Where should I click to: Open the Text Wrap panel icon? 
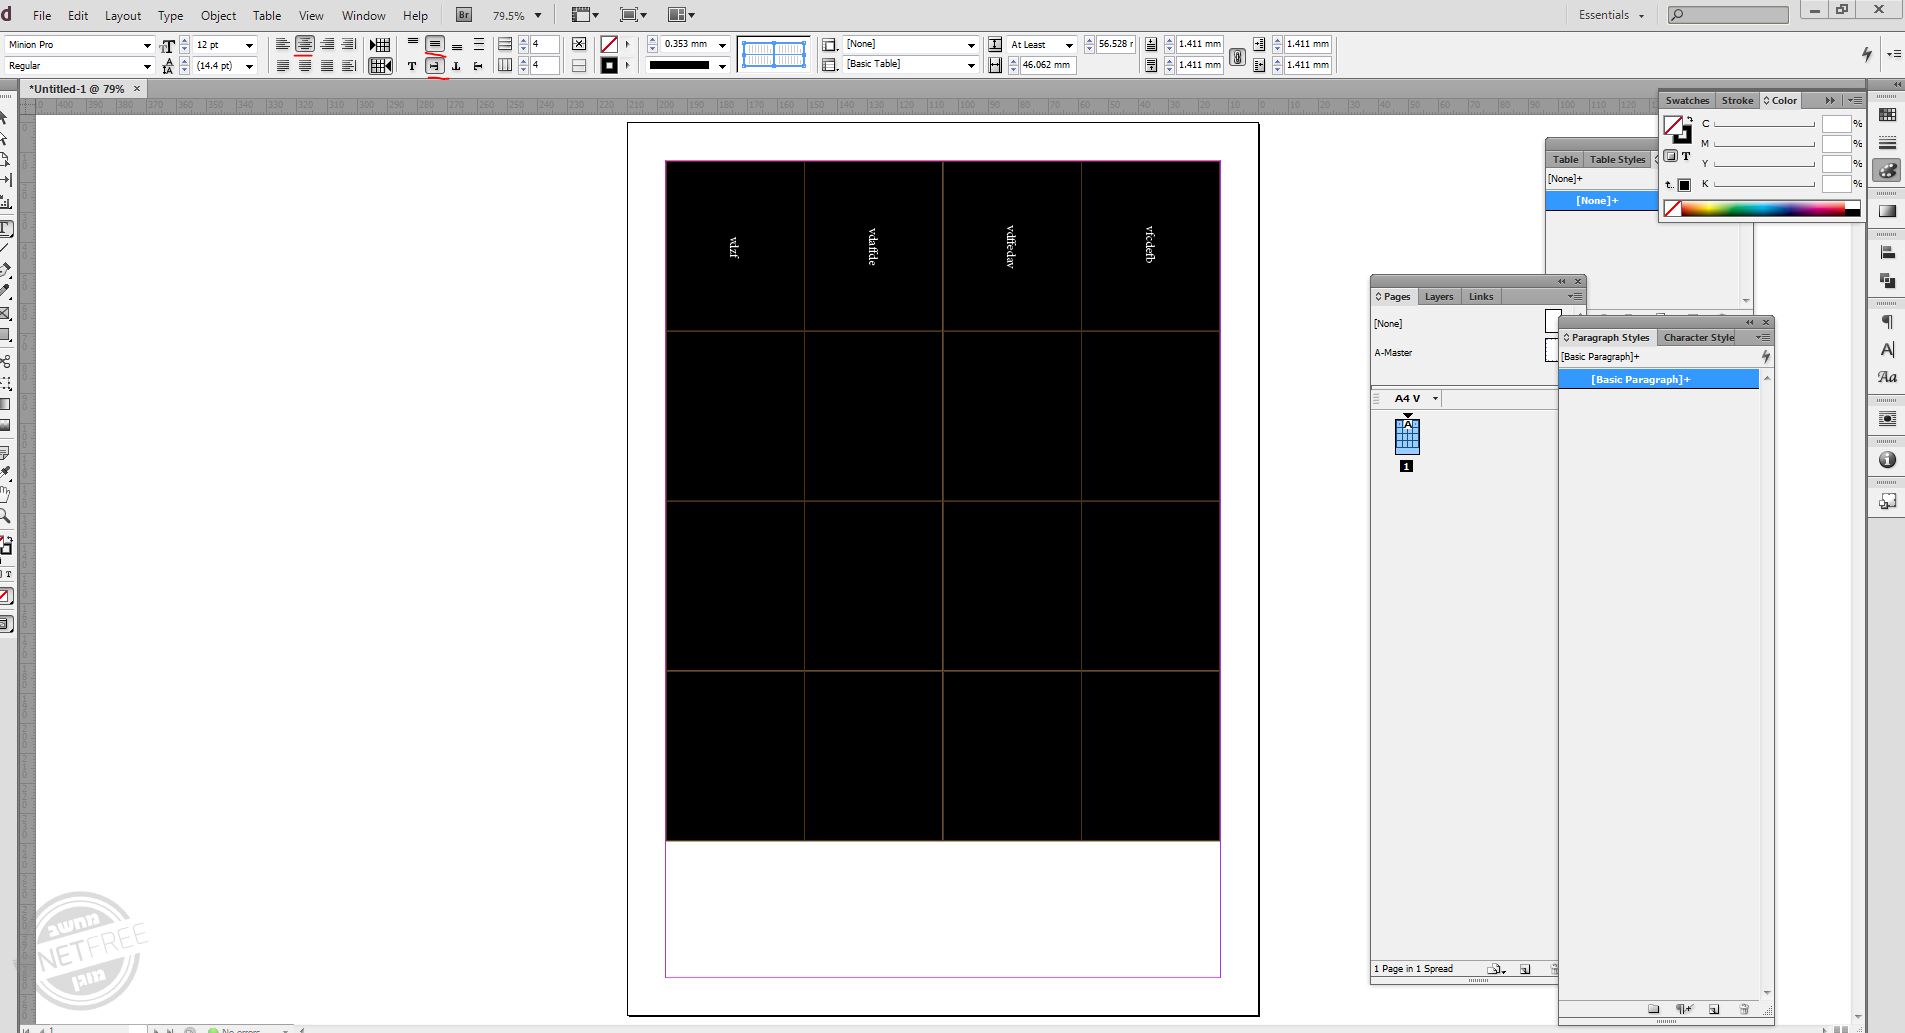pyautogui.click(x=1887, y=418)
